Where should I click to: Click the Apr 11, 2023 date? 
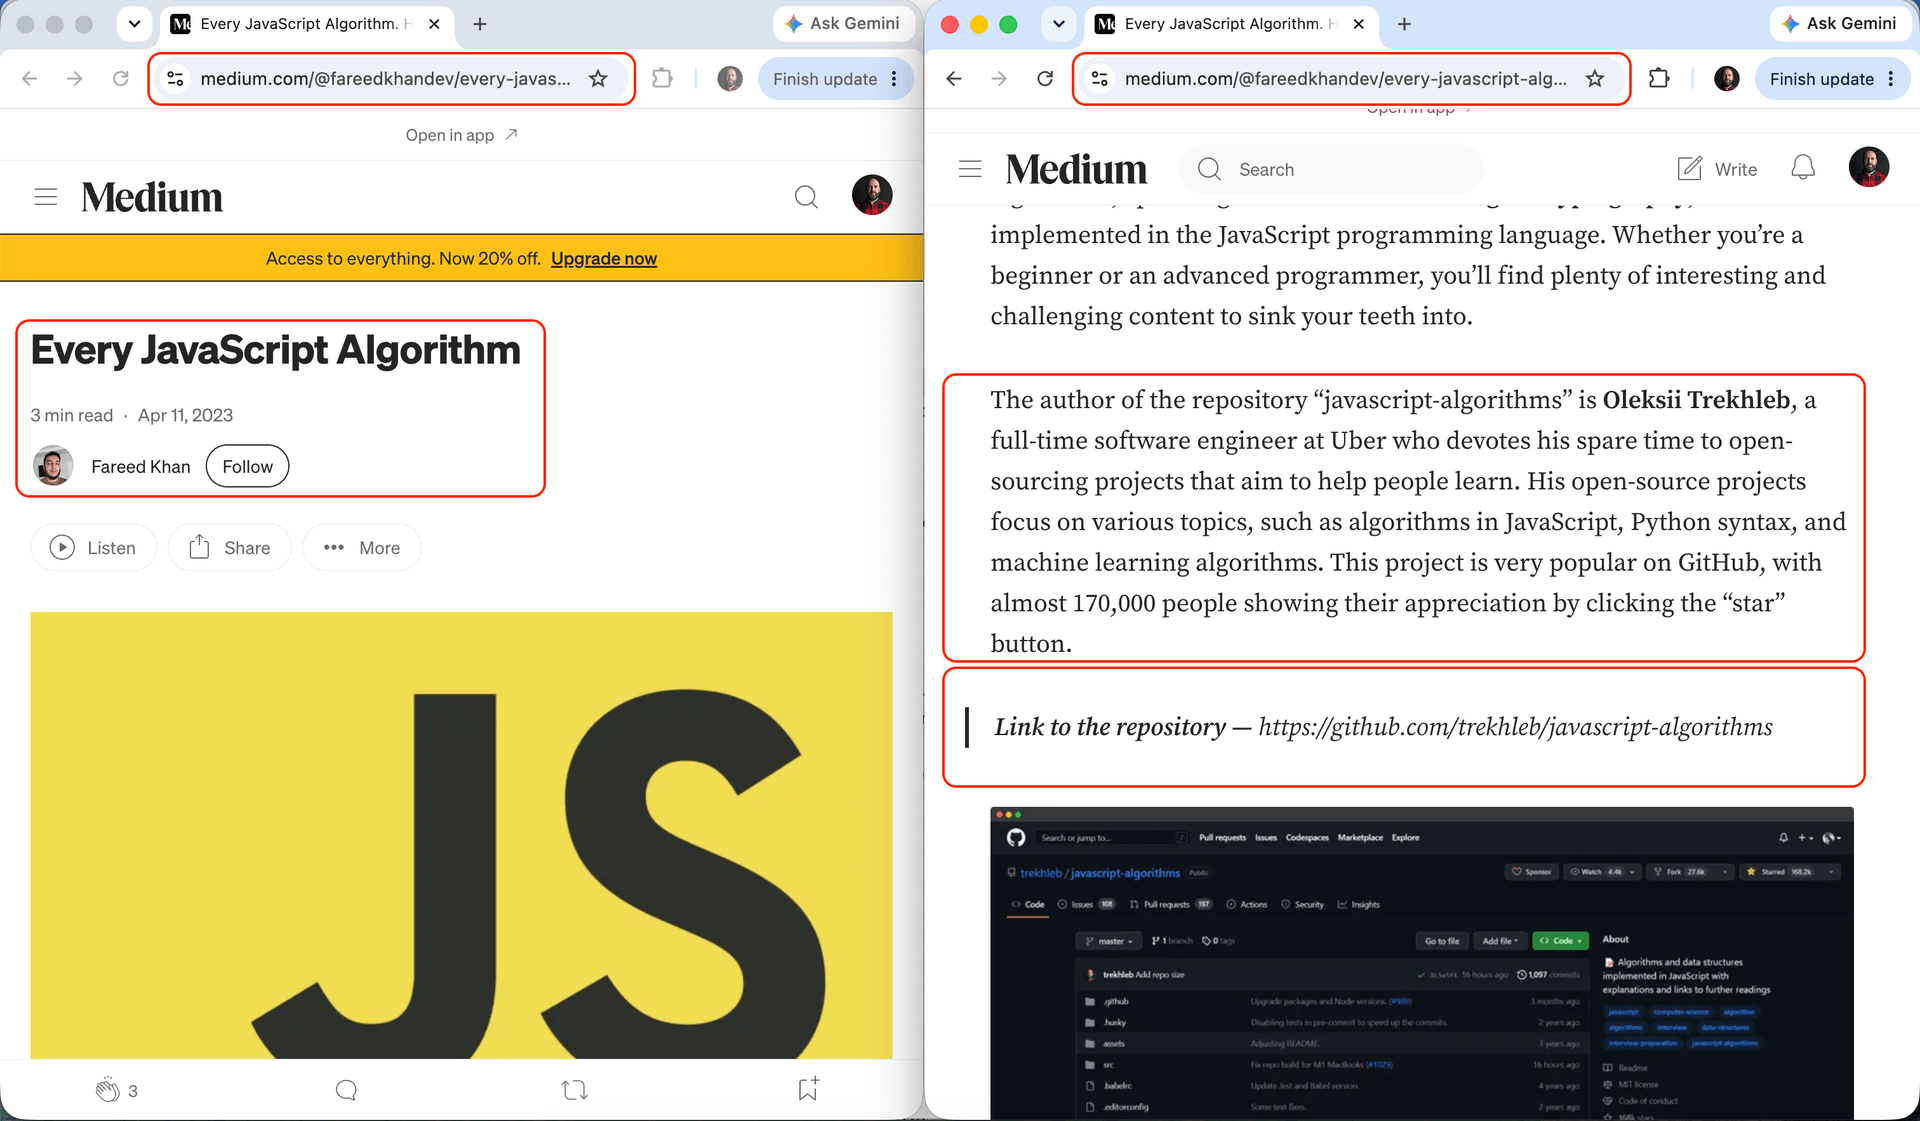[185, 415]
